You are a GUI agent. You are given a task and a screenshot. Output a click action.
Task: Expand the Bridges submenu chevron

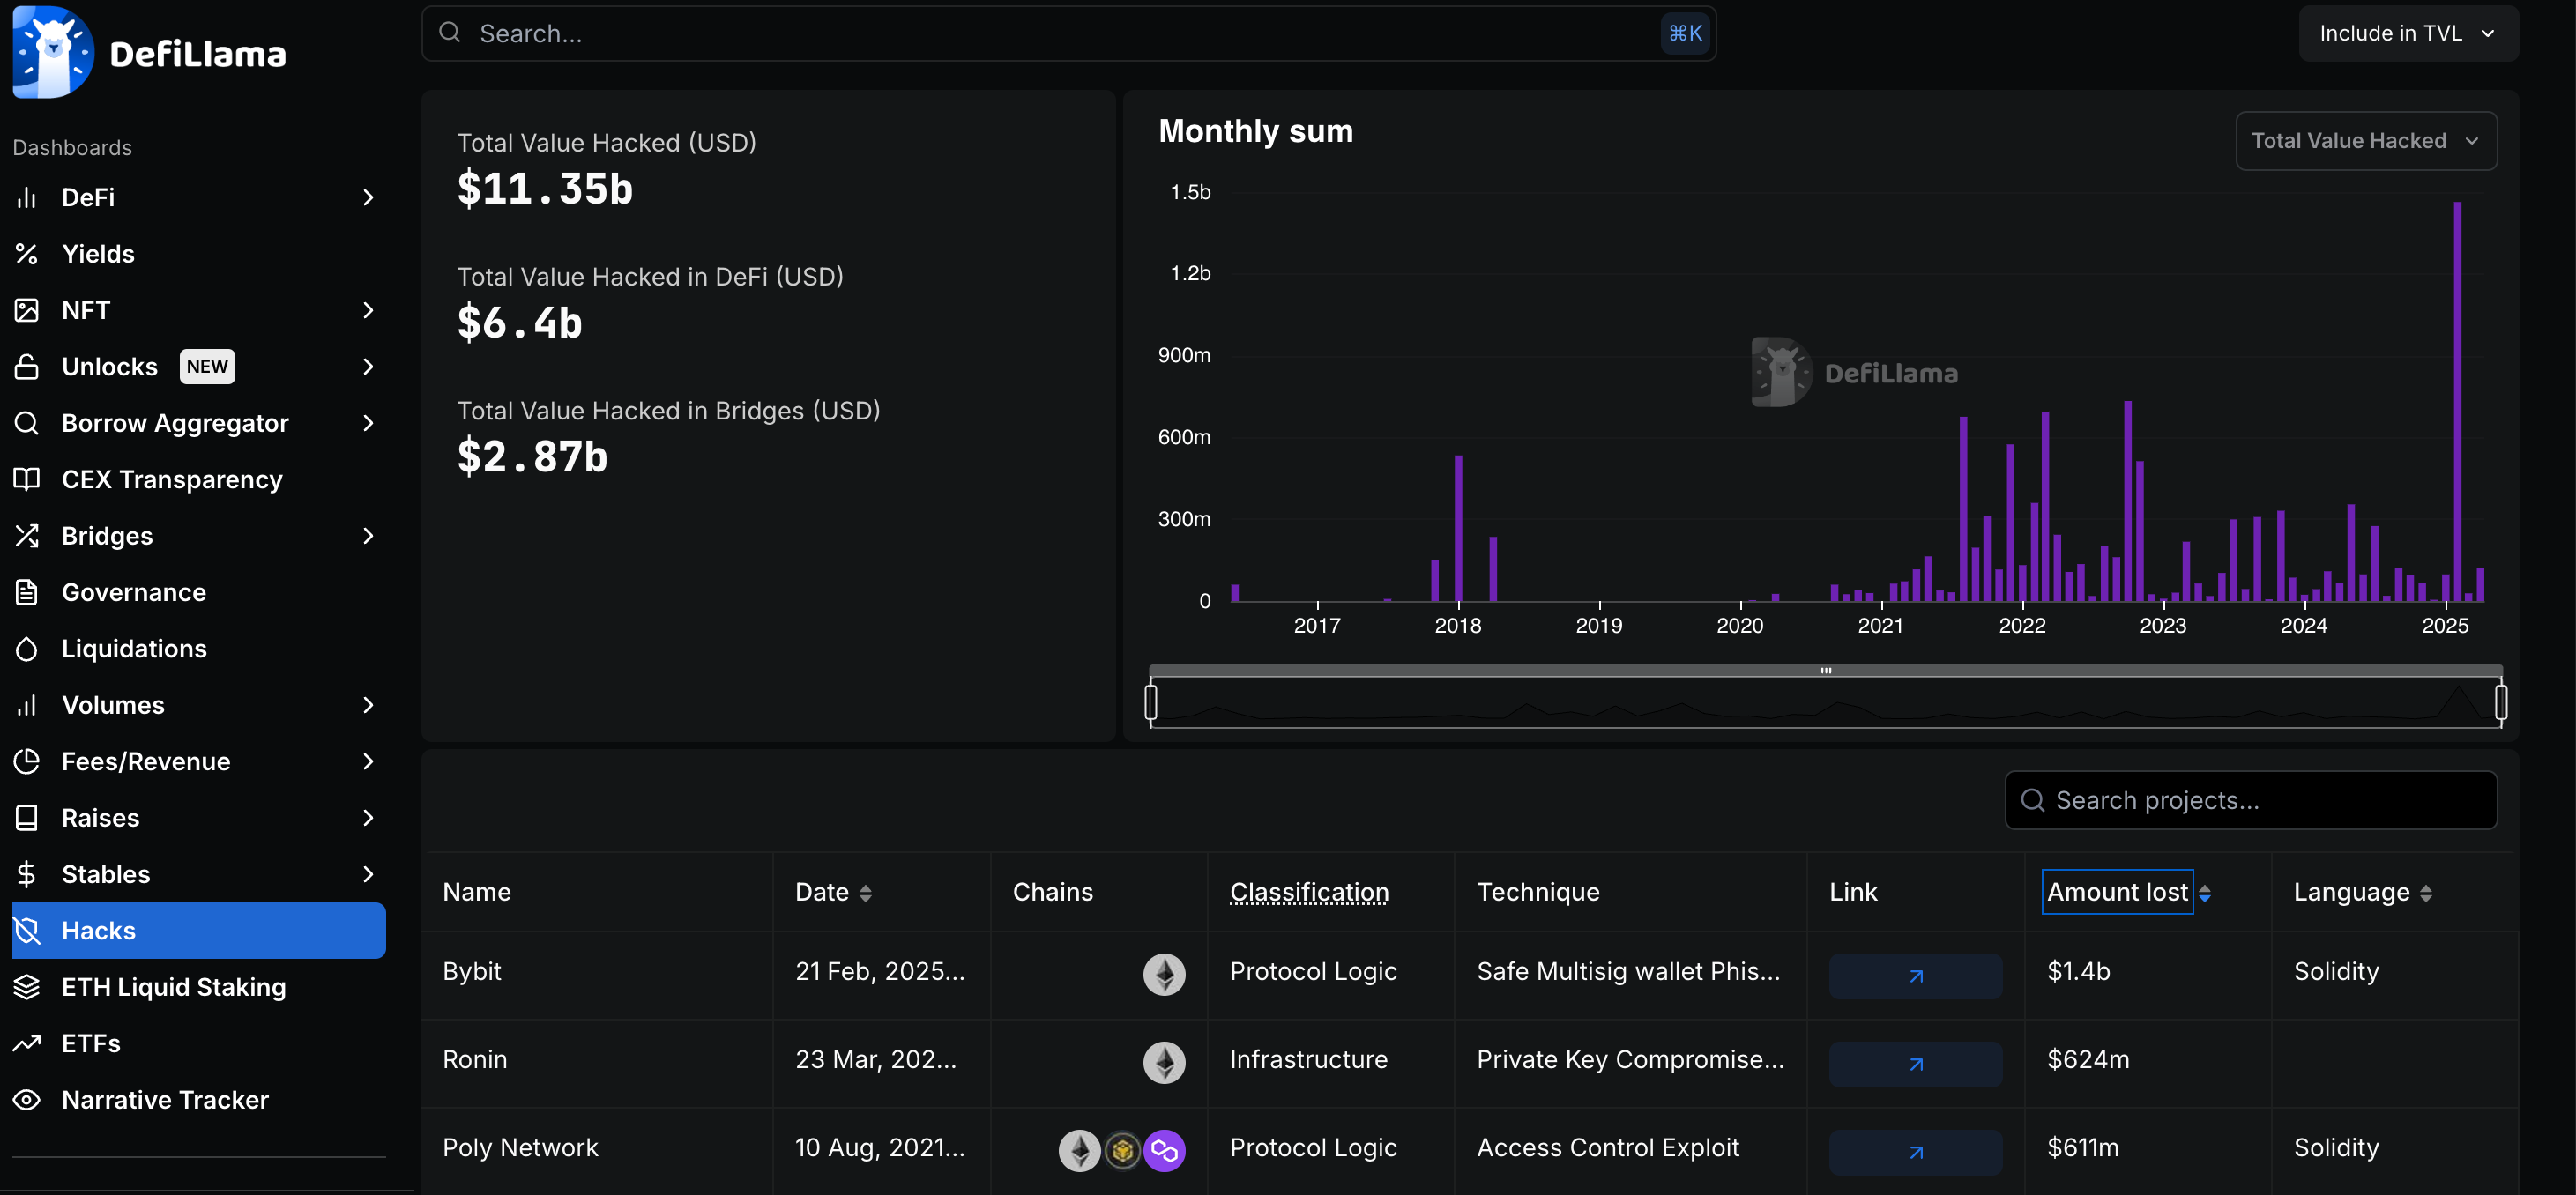click(368, 536)
